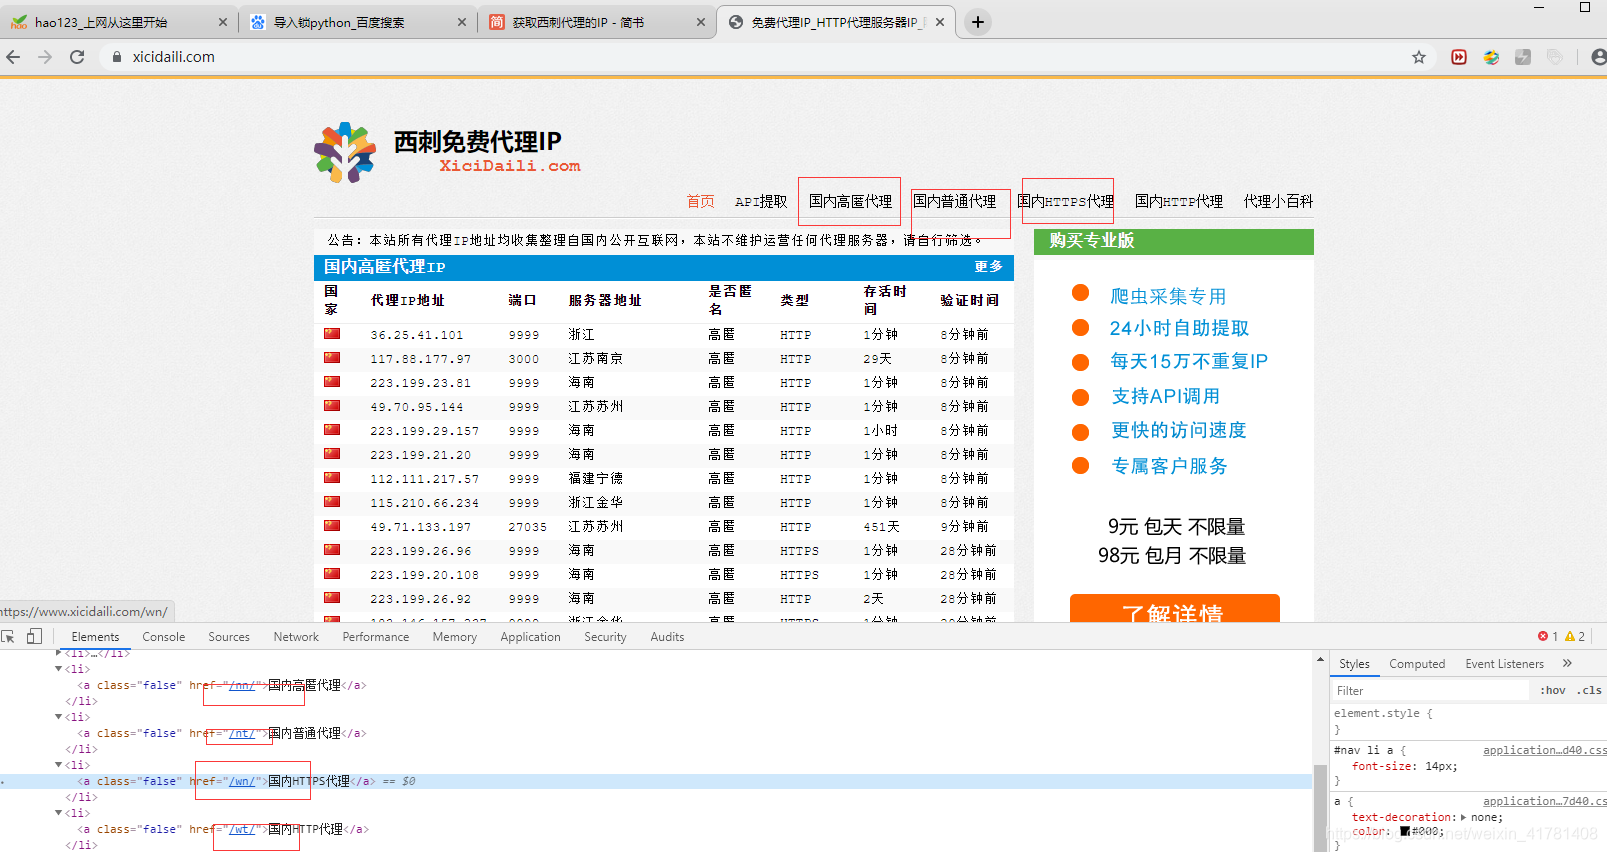Screen dimensions: 1607x852
Task: Click the 首页 navigation link
Action: [x=701, y=201]
